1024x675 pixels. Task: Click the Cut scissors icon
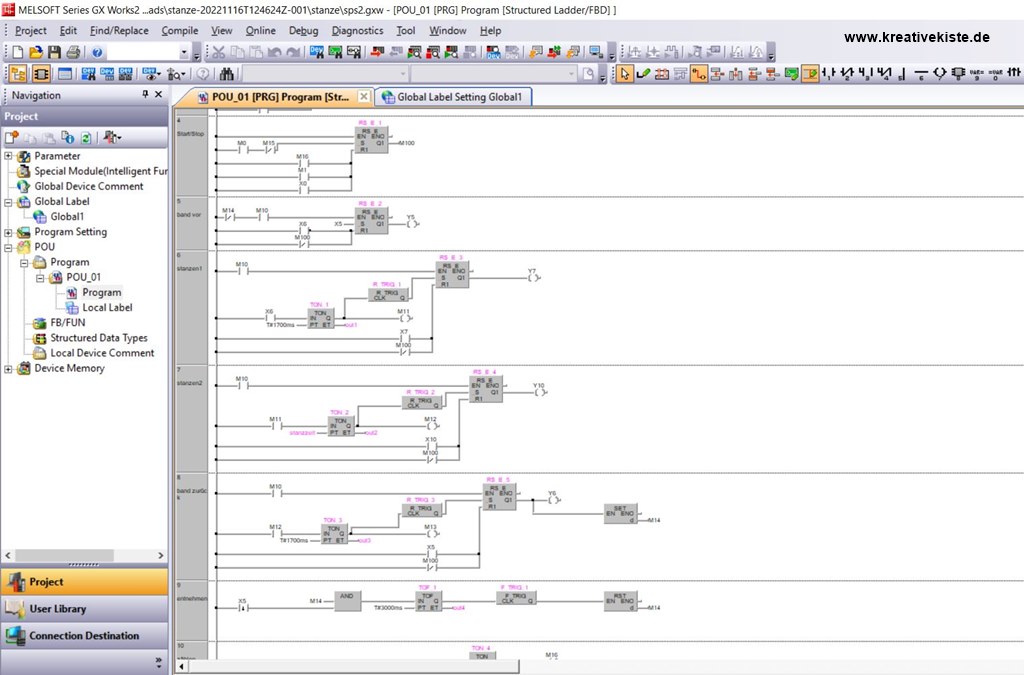[218, 52]
